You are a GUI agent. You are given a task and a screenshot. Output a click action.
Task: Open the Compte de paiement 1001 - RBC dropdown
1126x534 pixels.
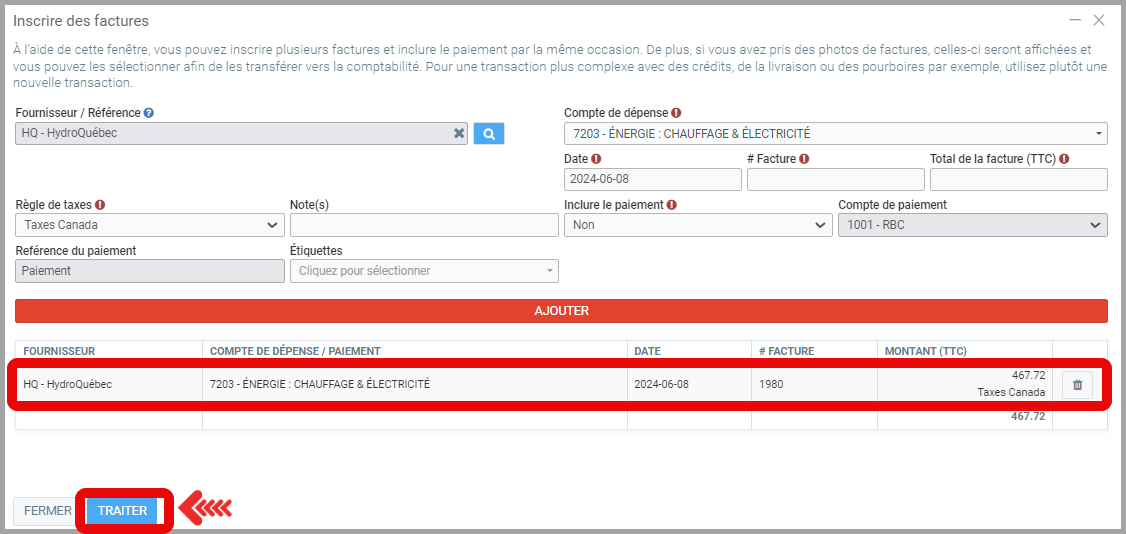click(972, 225)
